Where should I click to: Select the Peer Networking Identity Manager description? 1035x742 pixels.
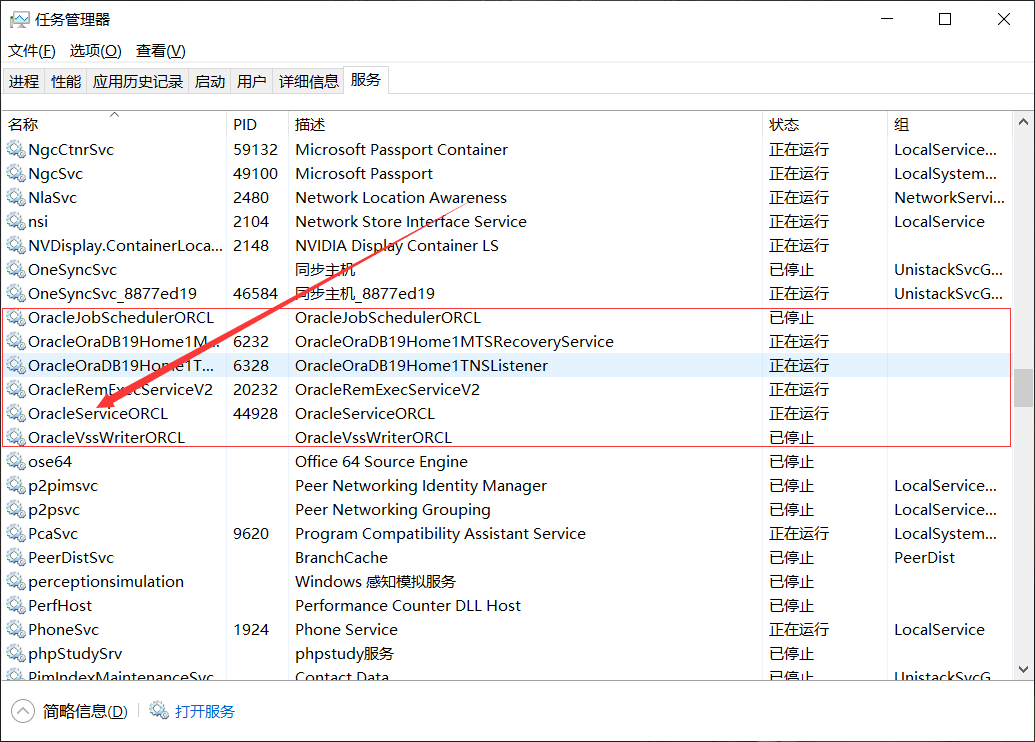[420, 486]
